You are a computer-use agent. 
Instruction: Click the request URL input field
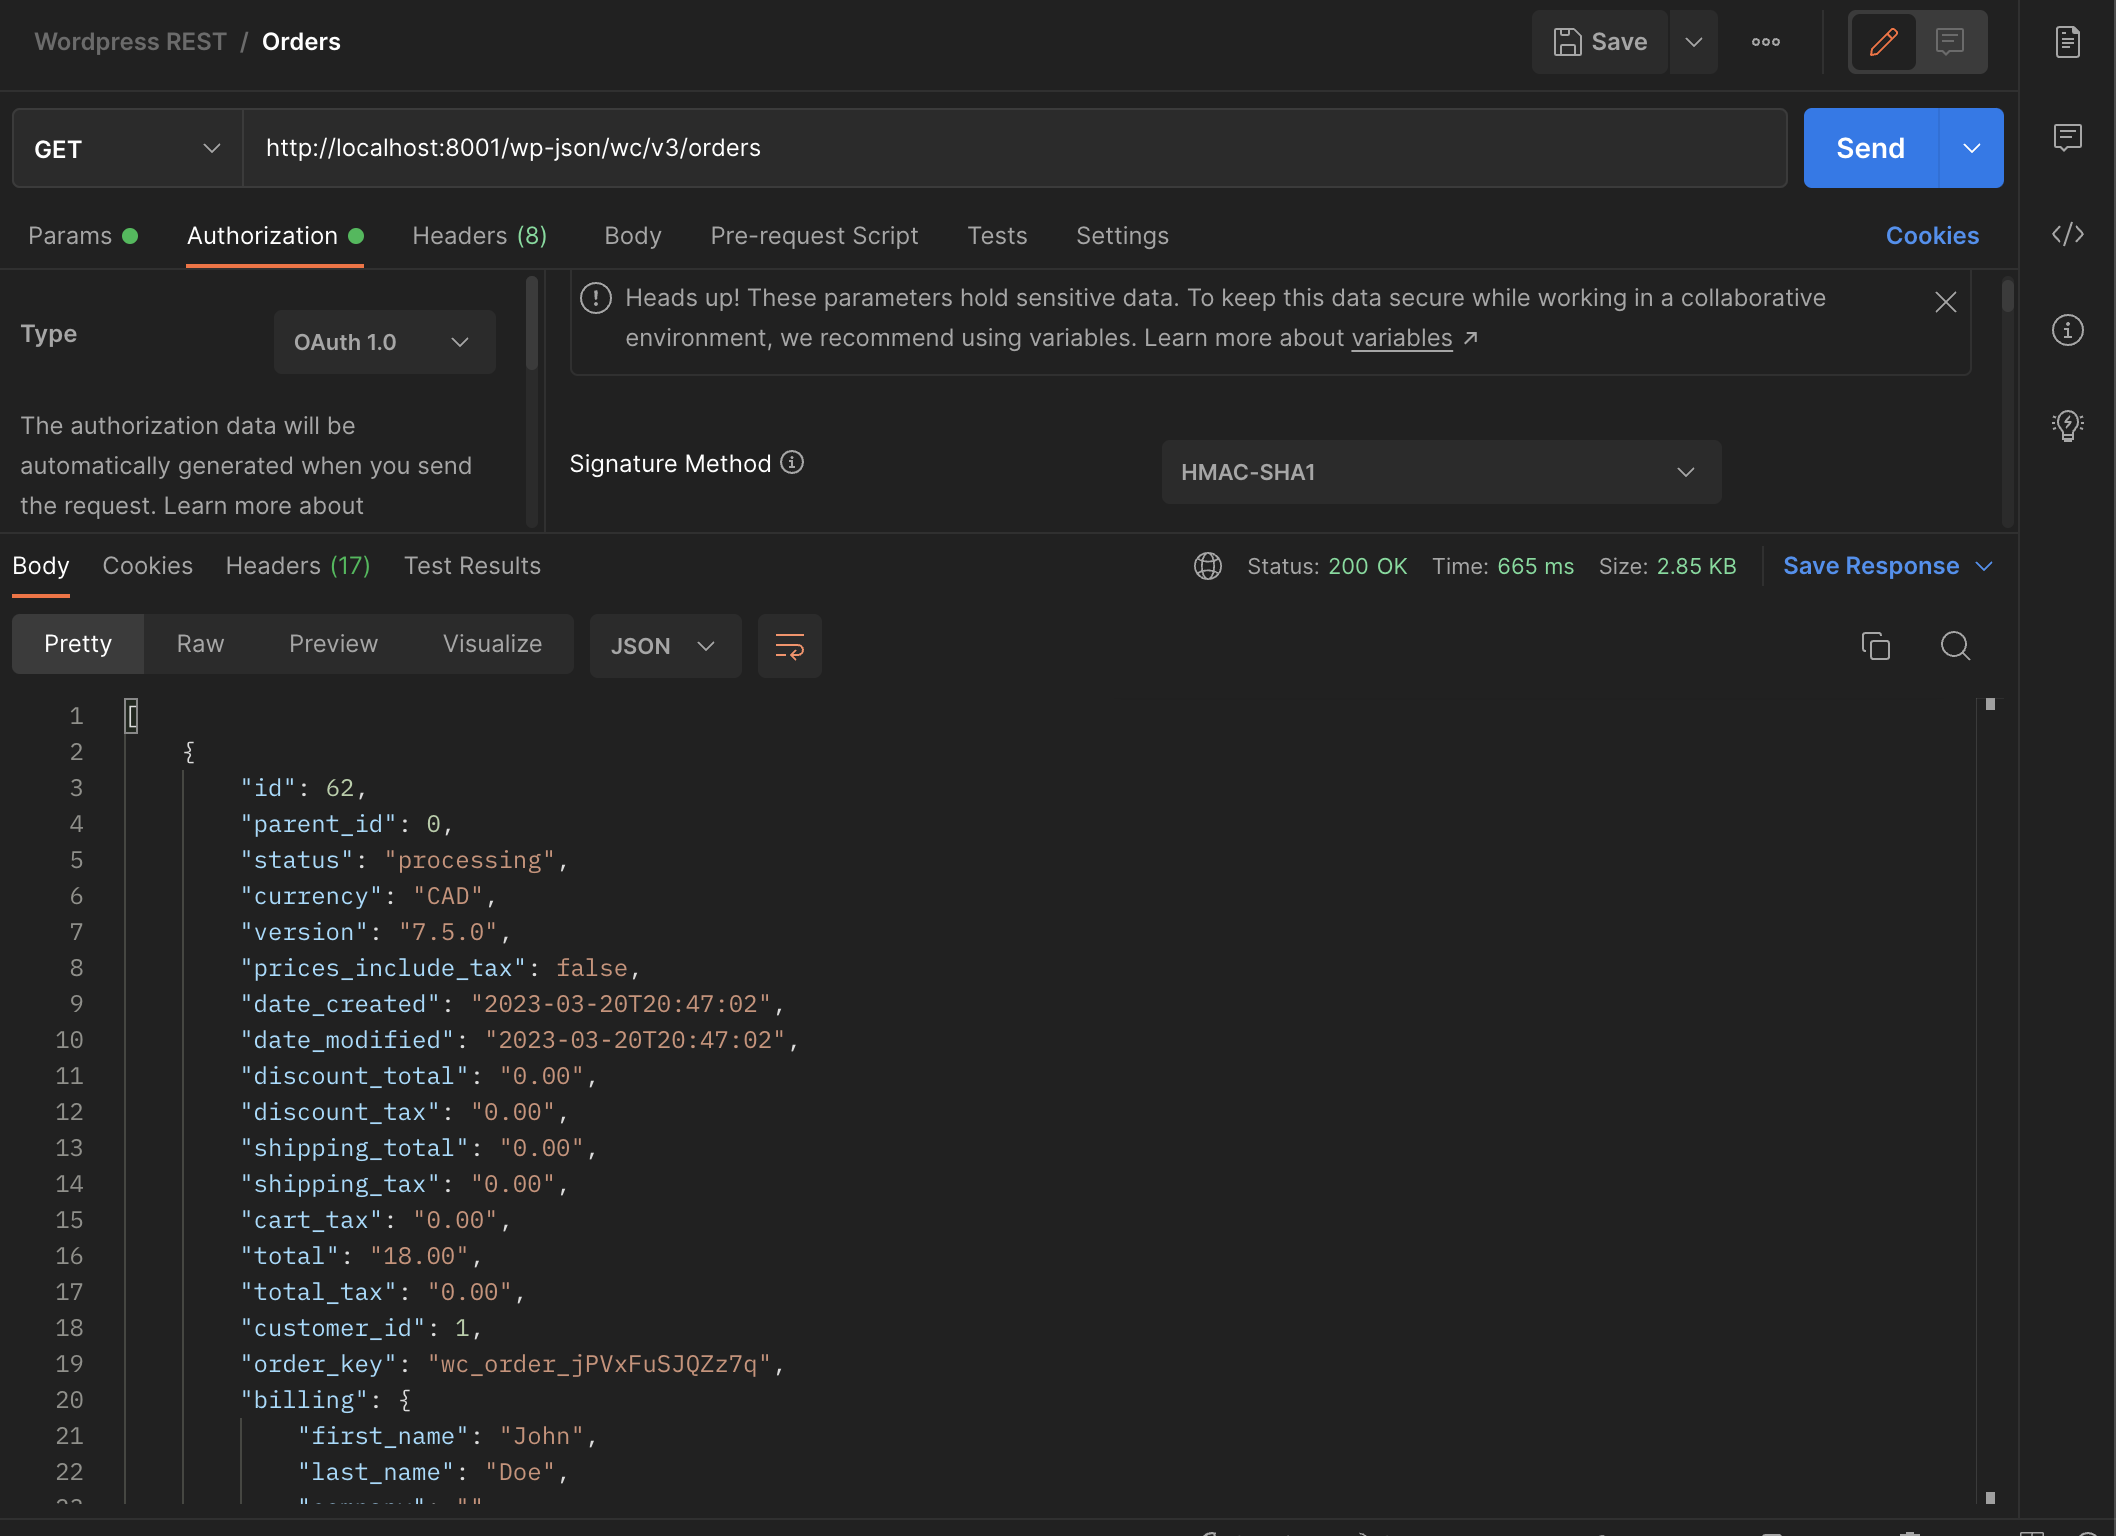[1014, 149]
